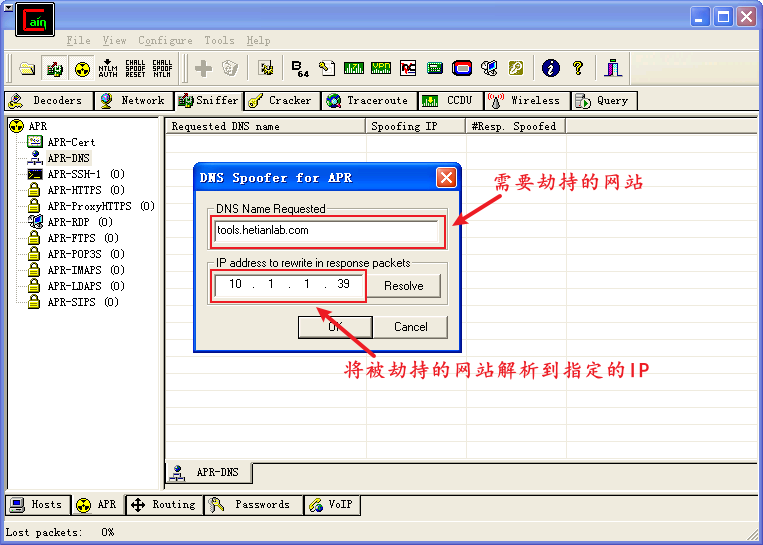The width and height of the screenshot is (763, 545).
Task: Select APR-HTTPS (0) in the tree
Action: click(x=86, y=190)
